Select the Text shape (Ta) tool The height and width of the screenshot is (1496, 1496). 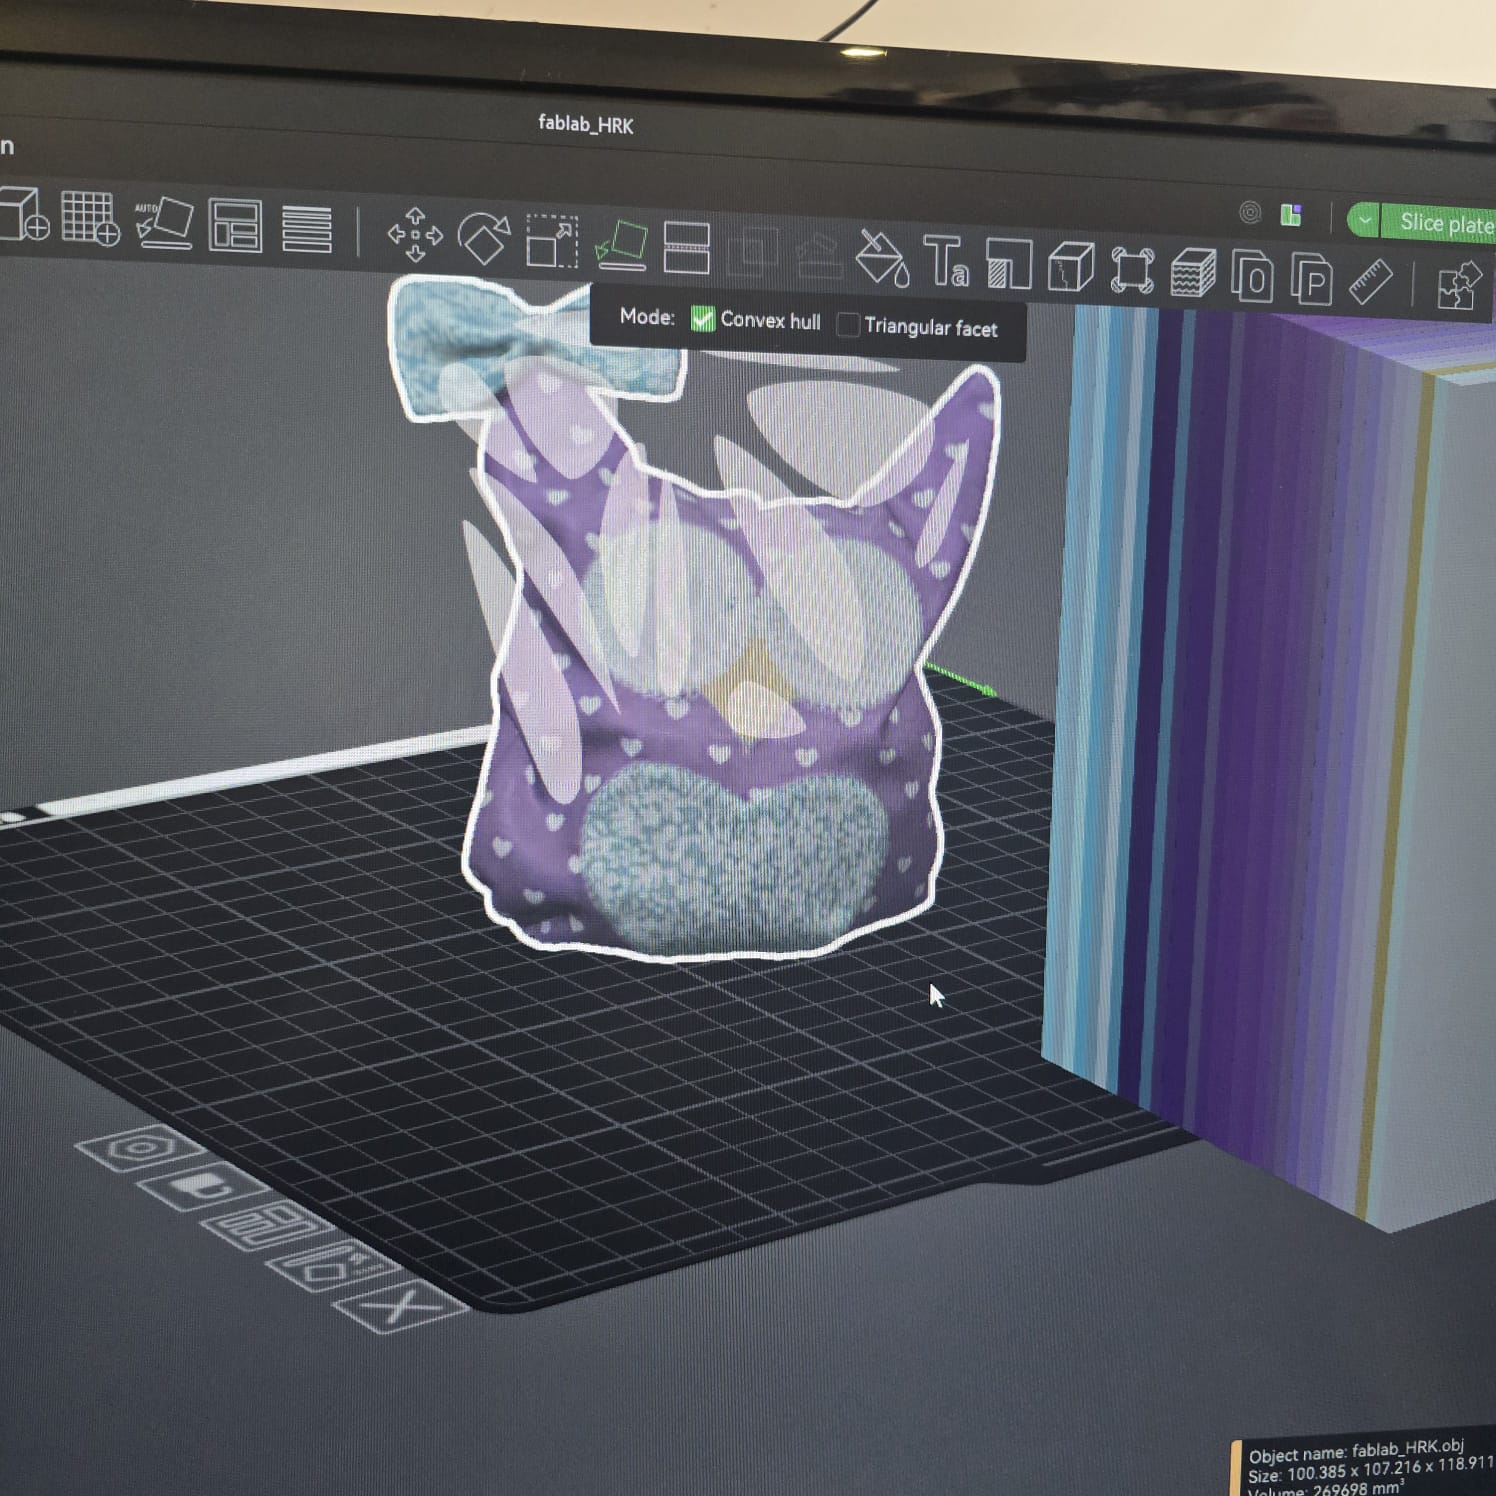[x=945, y=262]
